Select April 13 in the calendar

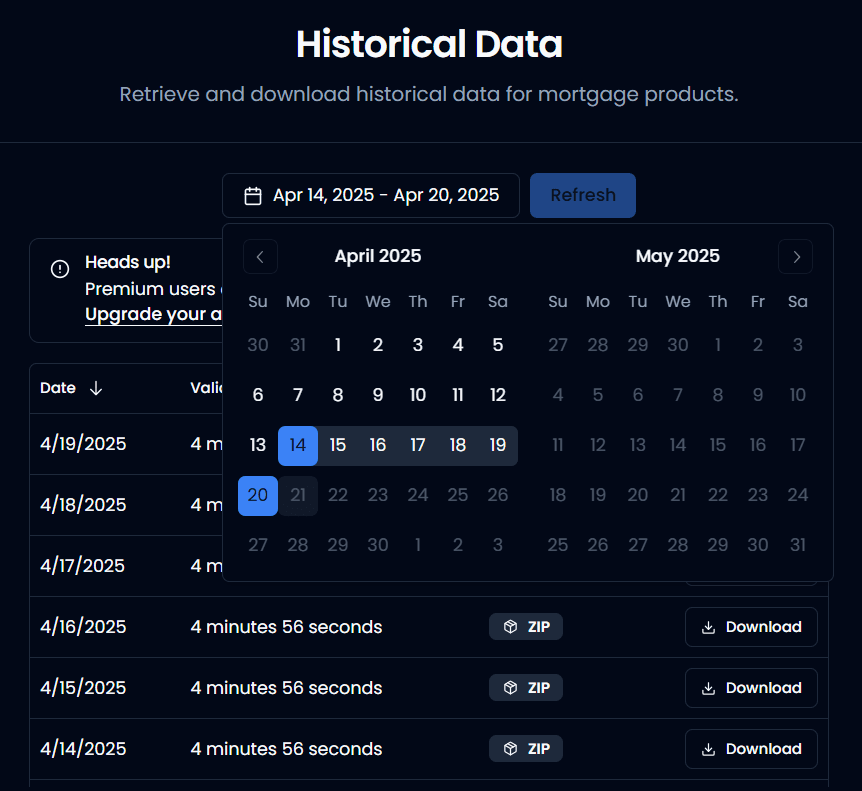(258, 445)
